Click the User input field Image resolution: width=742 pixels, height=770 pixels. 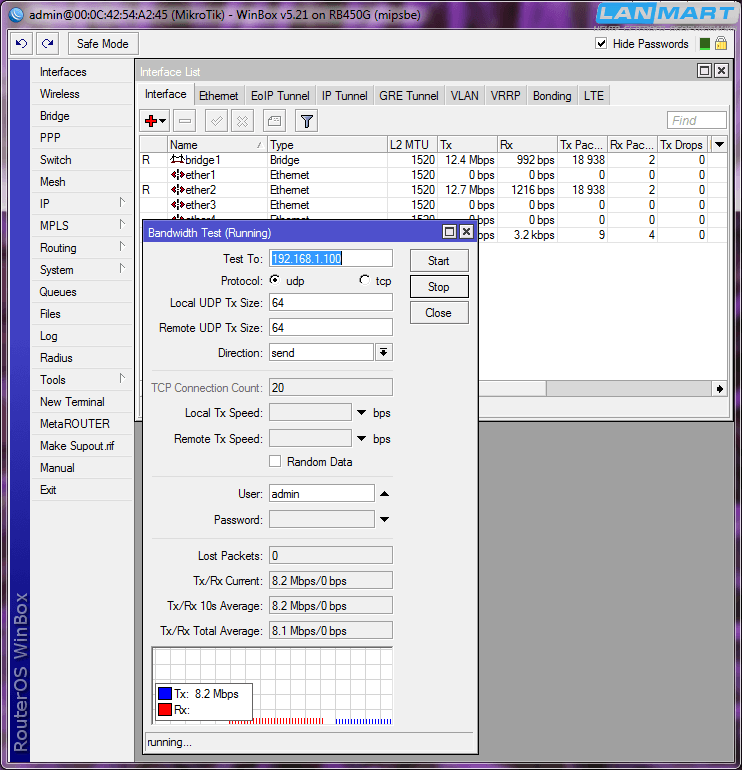[x=322, y=494]
